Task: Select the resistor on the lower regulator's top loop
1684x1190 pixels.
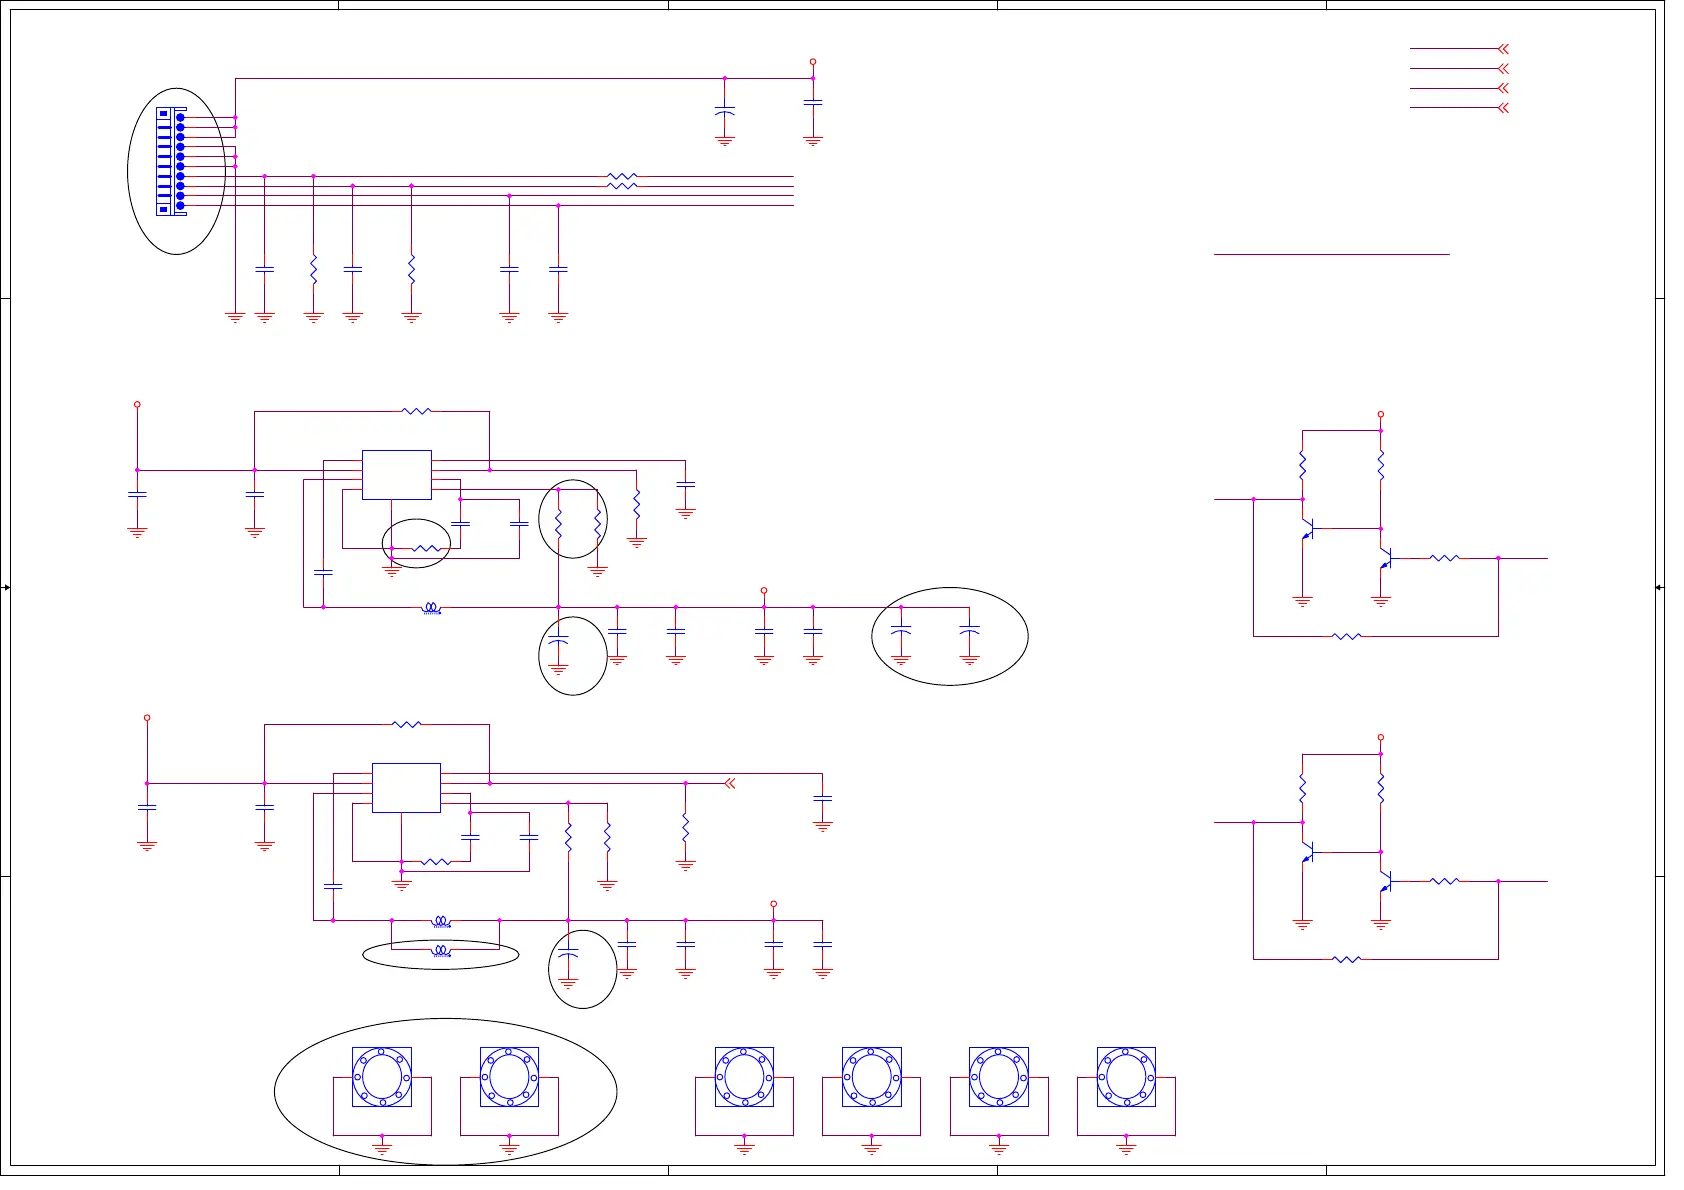Action: click(406, 724)
